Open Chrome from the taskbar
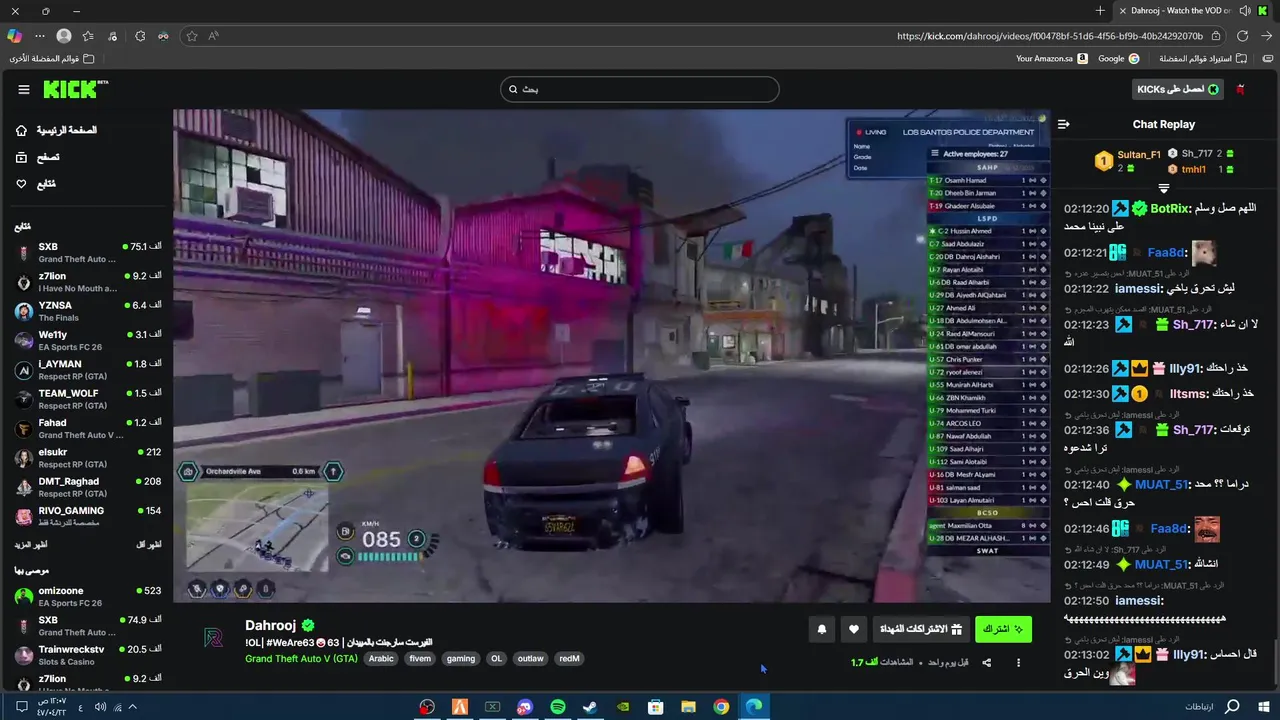1280x720 pixels. [x=721, y=707]
